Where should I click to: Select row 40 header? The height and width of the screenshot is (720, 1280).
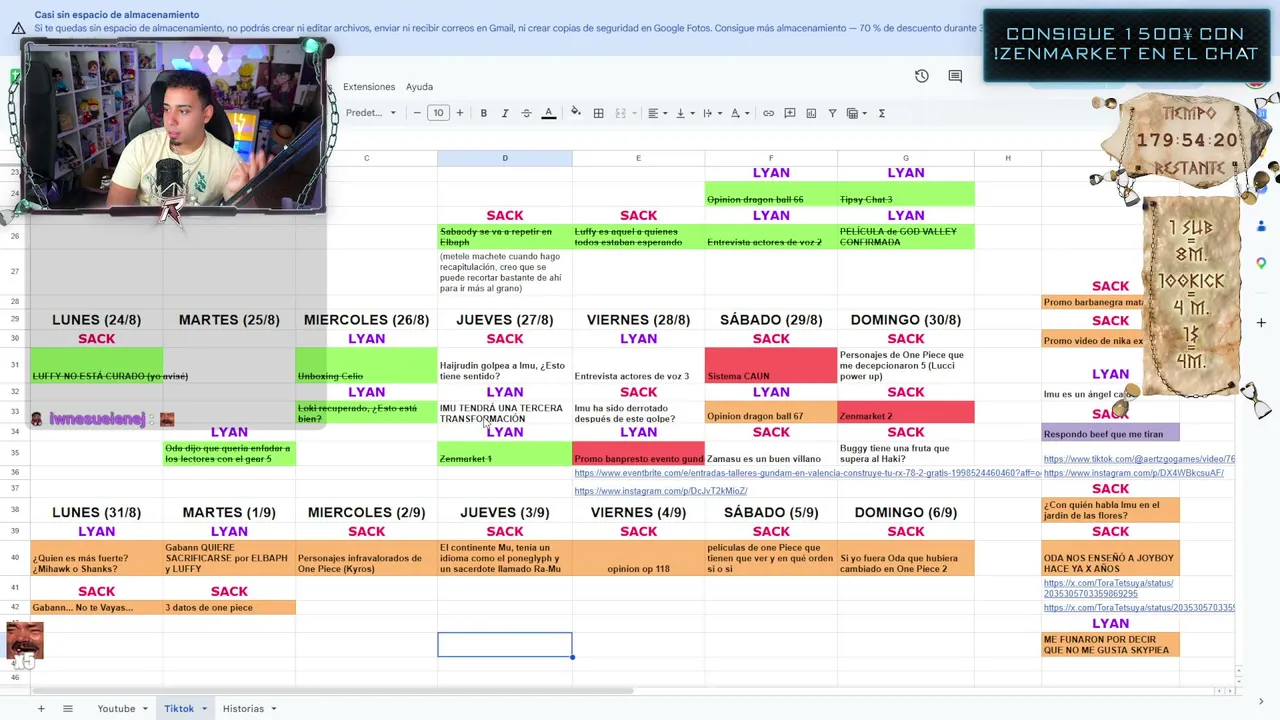[x=15, y=558]
